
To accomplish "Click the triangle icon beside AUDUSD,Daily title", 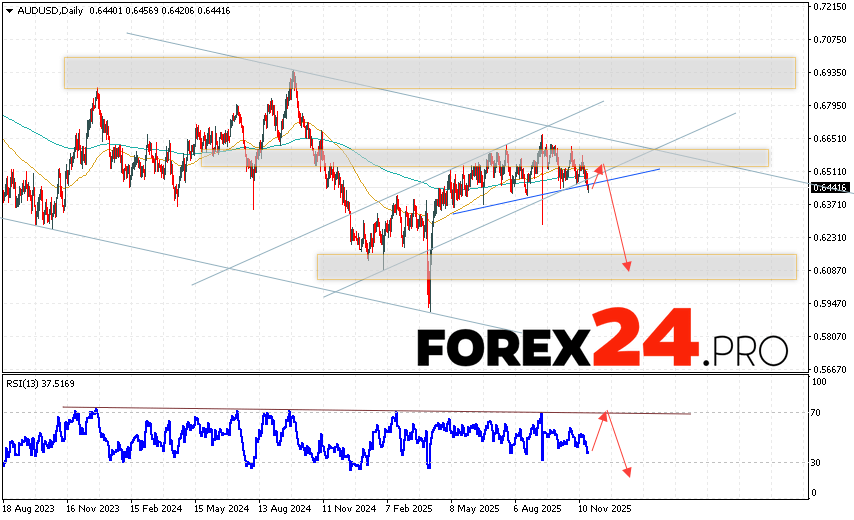I will click(x=9, y=9).
